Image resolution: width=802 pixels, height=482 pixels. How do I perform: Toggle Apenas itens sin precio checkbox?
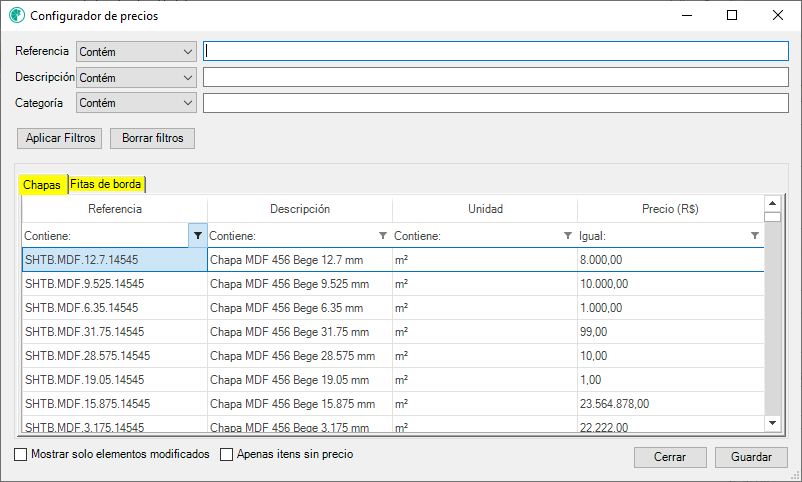pos(227,454)
